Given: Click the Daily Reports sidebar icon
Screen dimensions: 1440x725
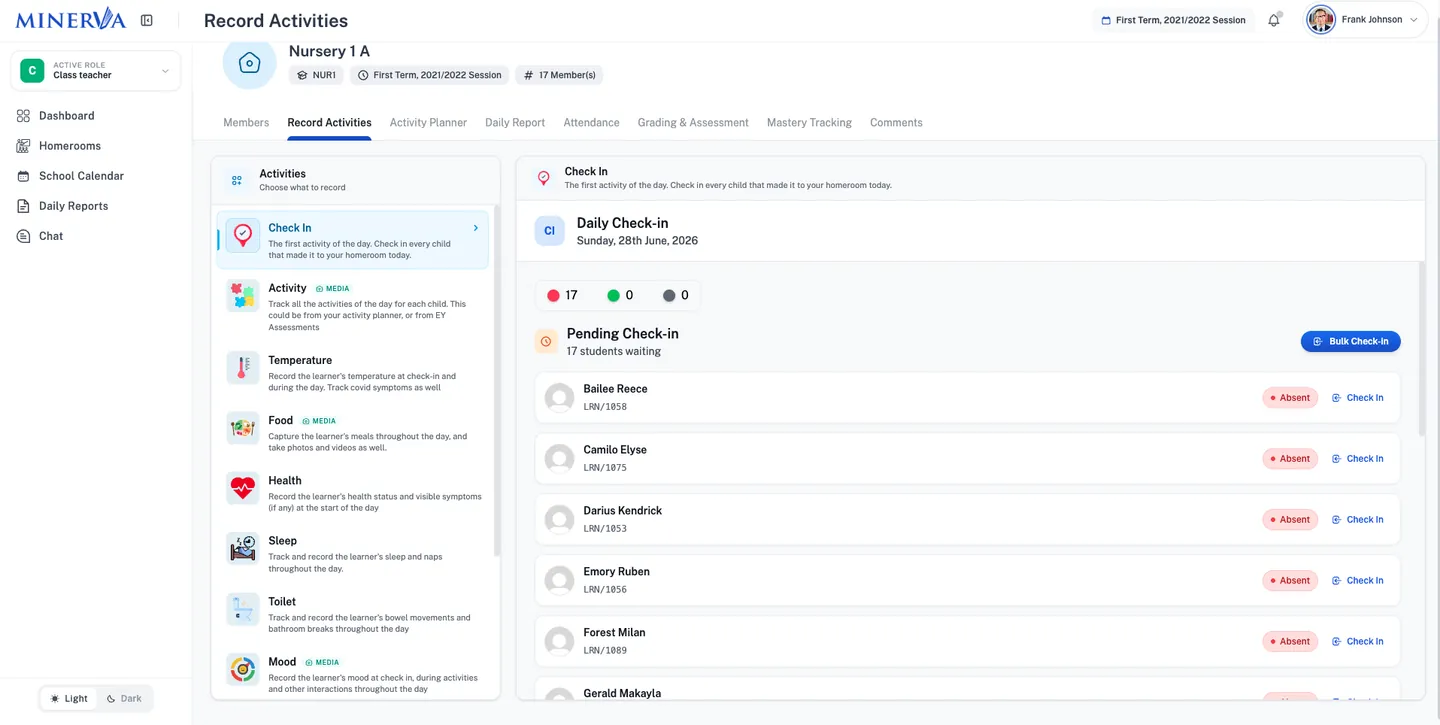Looking at the screenshot, I should (23, 206).
